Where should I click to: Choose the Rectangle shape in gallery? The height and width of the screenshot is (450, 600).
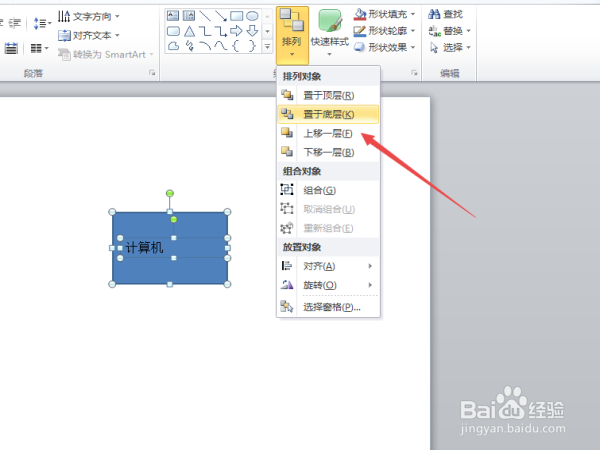tap(236, 16)
